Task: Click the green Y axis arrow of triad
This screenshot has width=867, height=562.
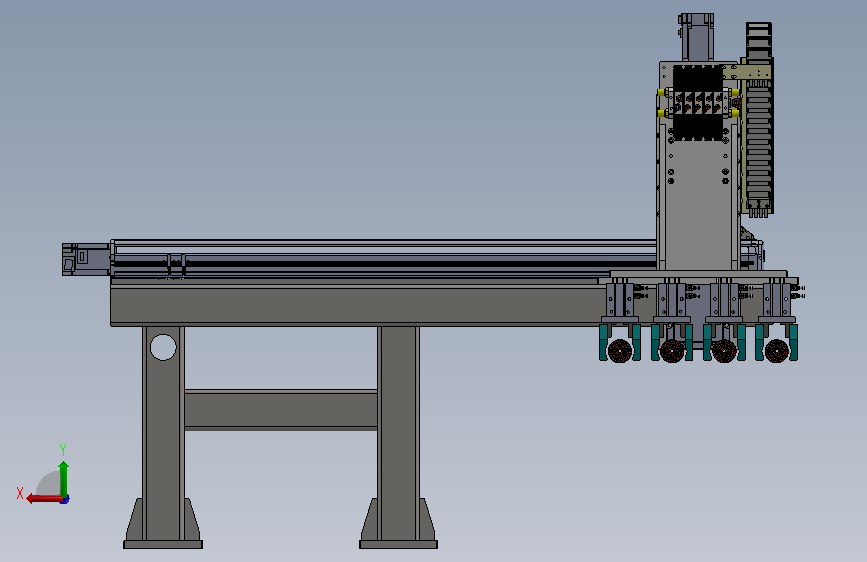Action: pos(64,478)
